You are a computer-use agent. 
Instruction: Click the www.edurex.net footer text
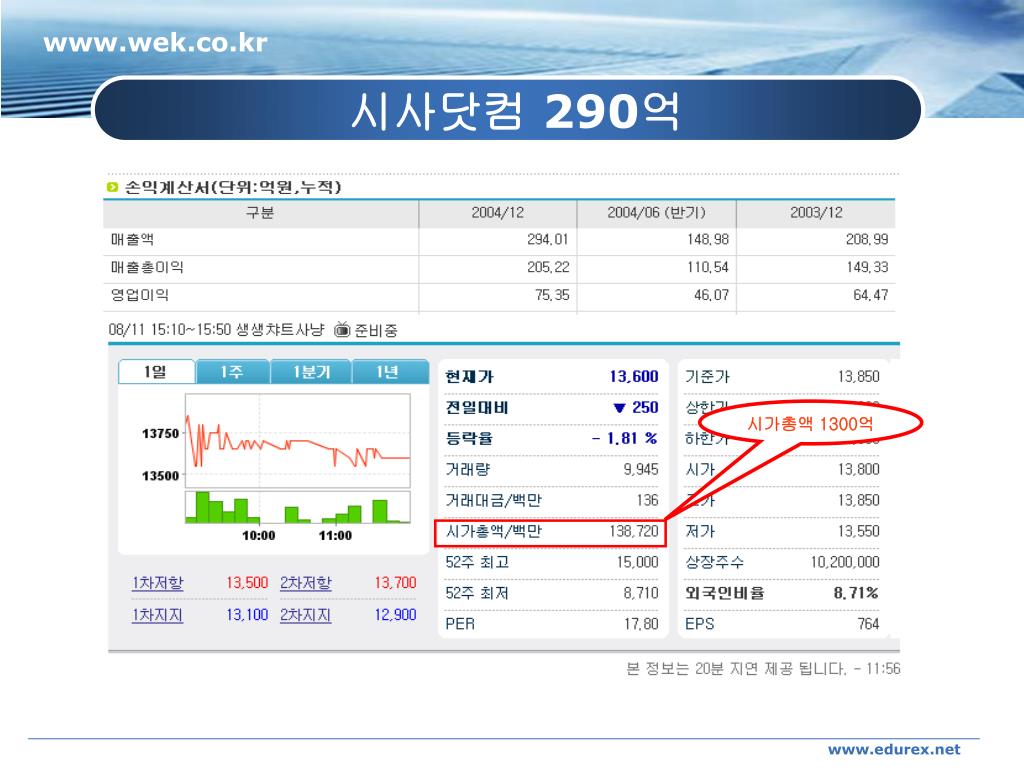[x=894, y=749]
